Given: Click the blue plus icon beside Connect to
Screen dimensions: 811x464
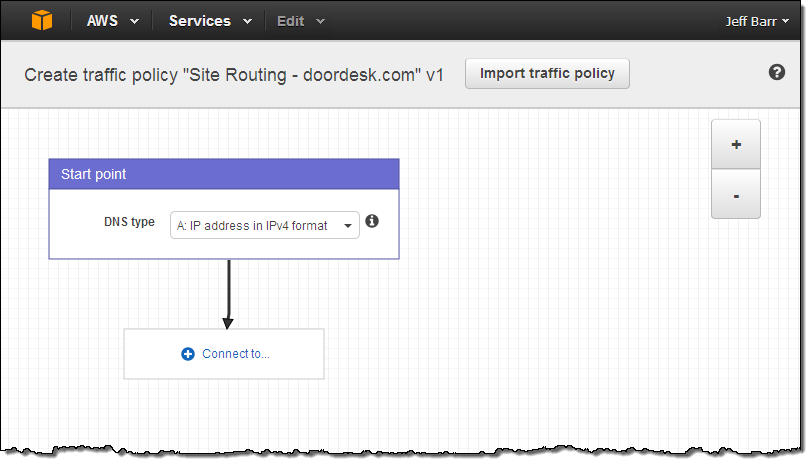Looking at the screenshot, I should click(x=188, y=354).
